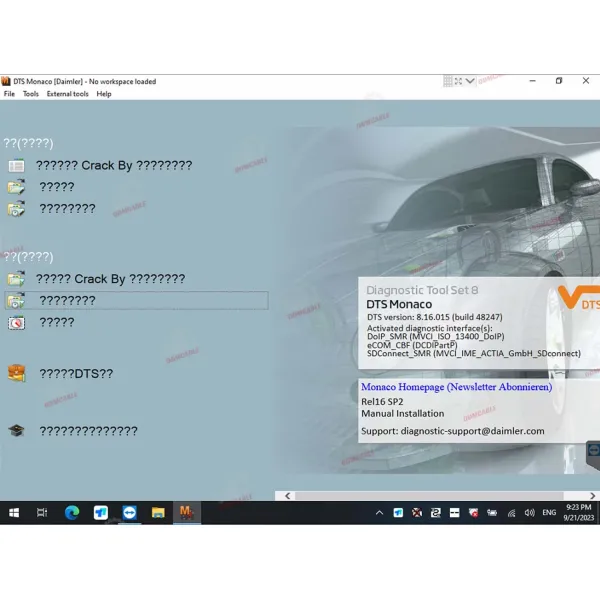Click the folder icon beside '????? Crack By'
This screenshot has width=600, height=600.
[x=16, y=279]
